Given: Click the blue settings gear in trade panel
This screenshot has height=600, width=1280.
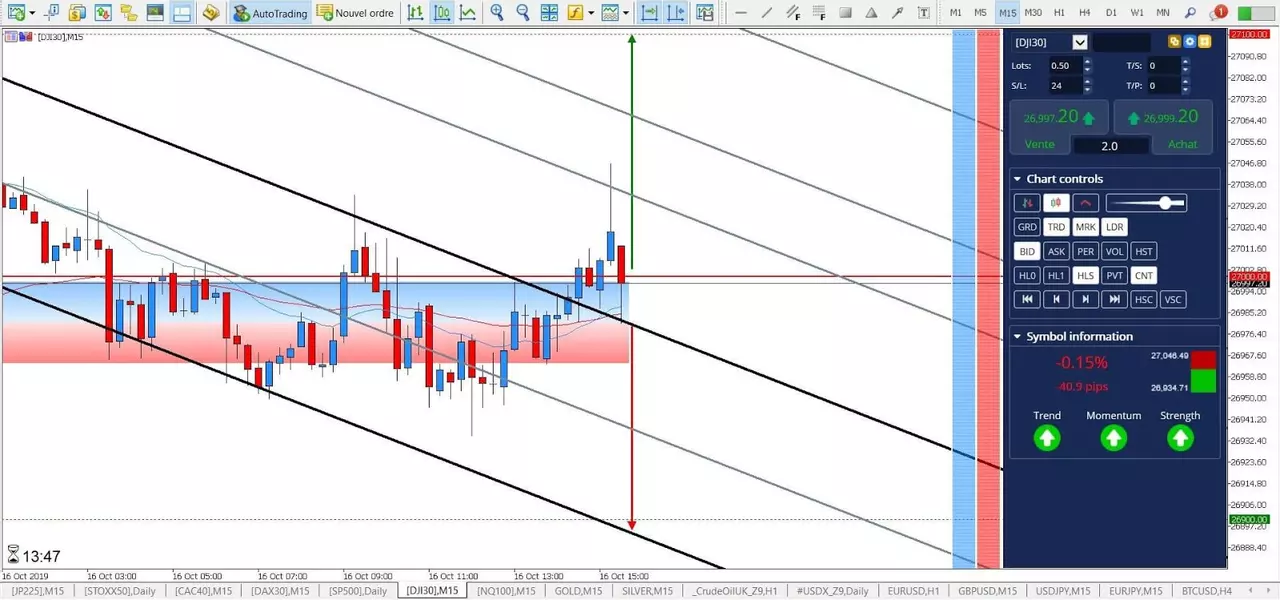Looking at the screenshot, I should 1190,42.
